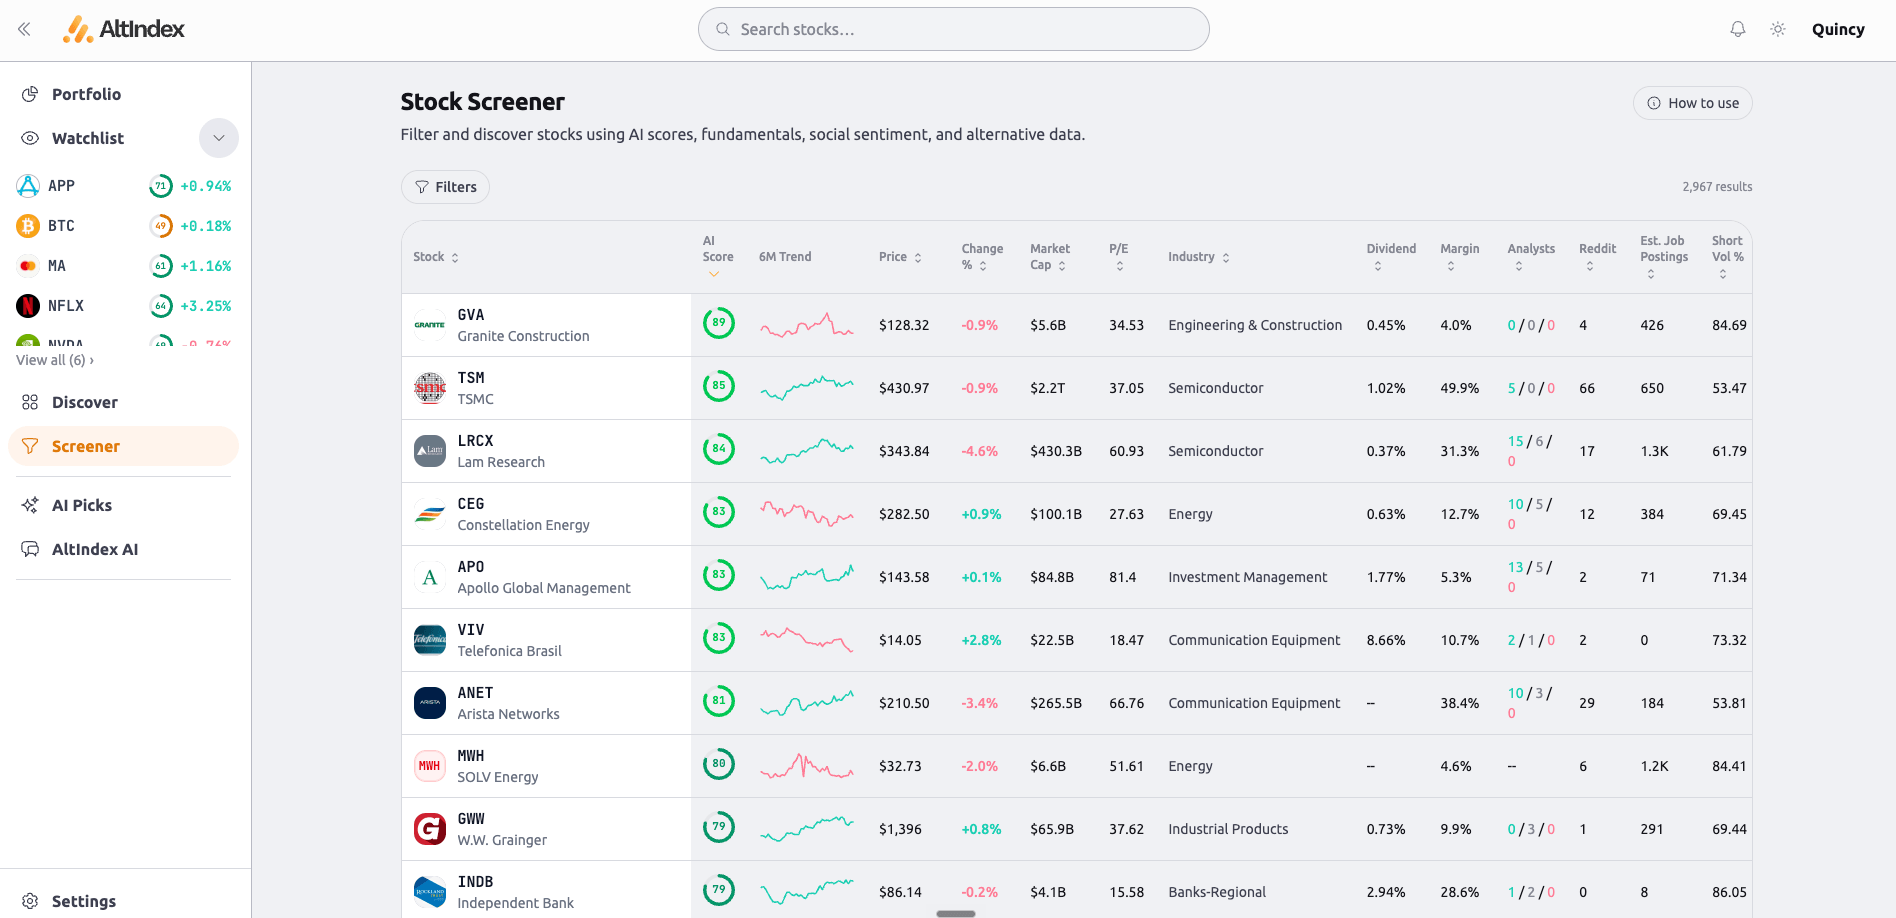Screen dimensions: 1896x918
Task: Open AI Picks
Action: click(x=124, y=505)
